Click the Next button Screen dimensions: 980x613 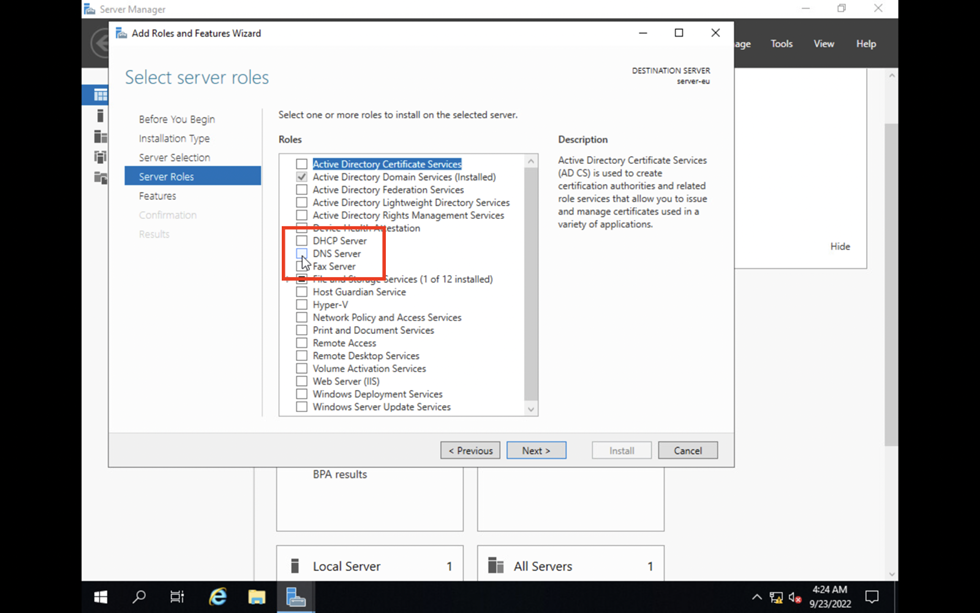536,451
